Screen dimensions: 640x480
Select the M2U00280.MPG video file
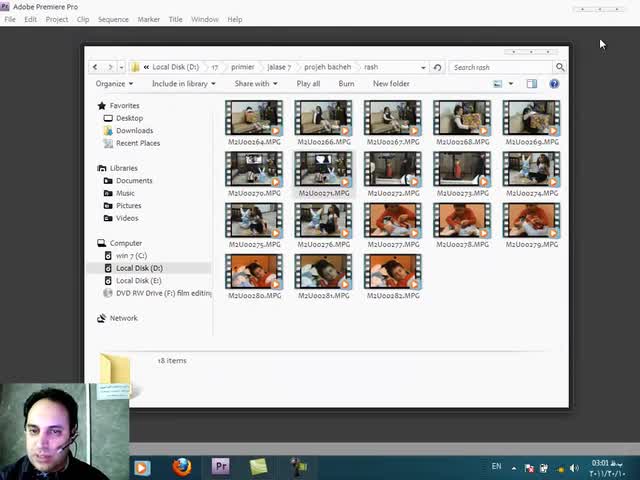pos(254,277)
